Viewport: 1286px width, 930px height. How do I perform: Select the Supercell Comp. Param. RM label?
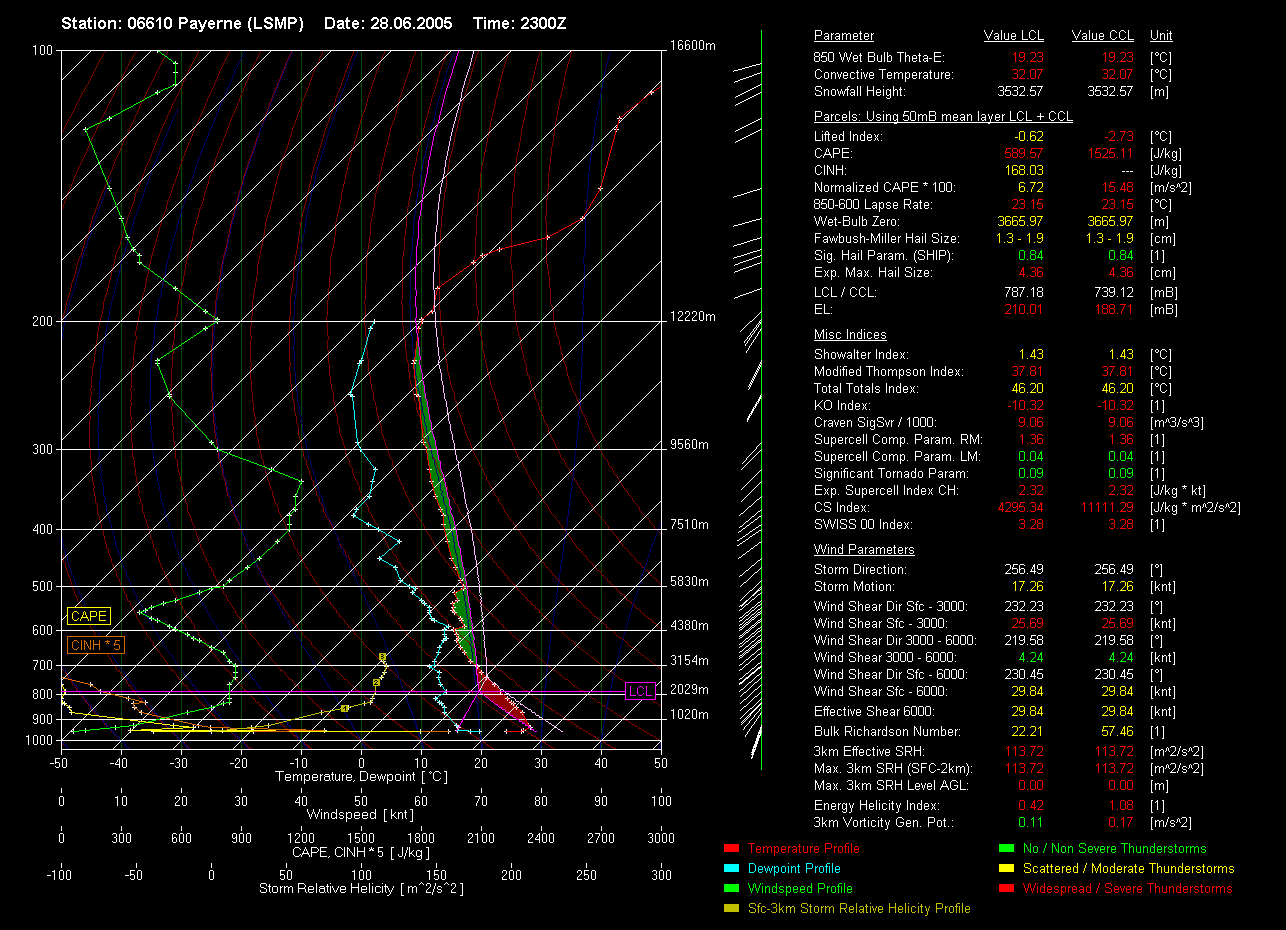[x=899, y=440]
